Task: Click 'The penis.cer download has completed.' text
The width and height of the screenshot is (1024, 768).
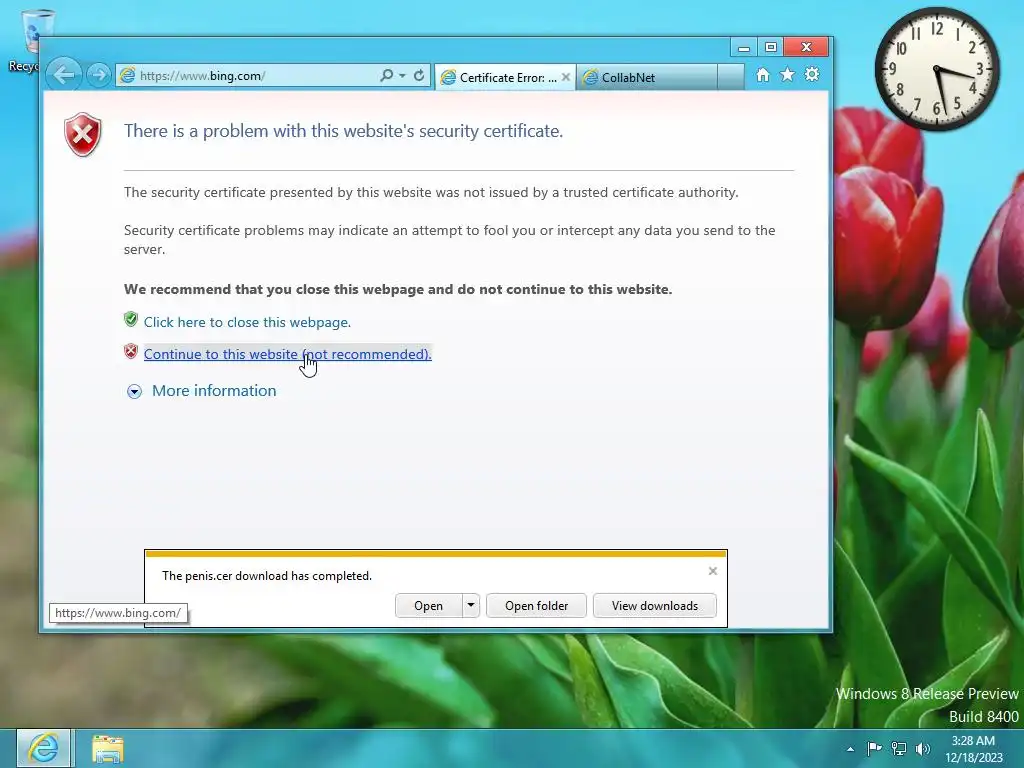Action: [x=266, y=575]
